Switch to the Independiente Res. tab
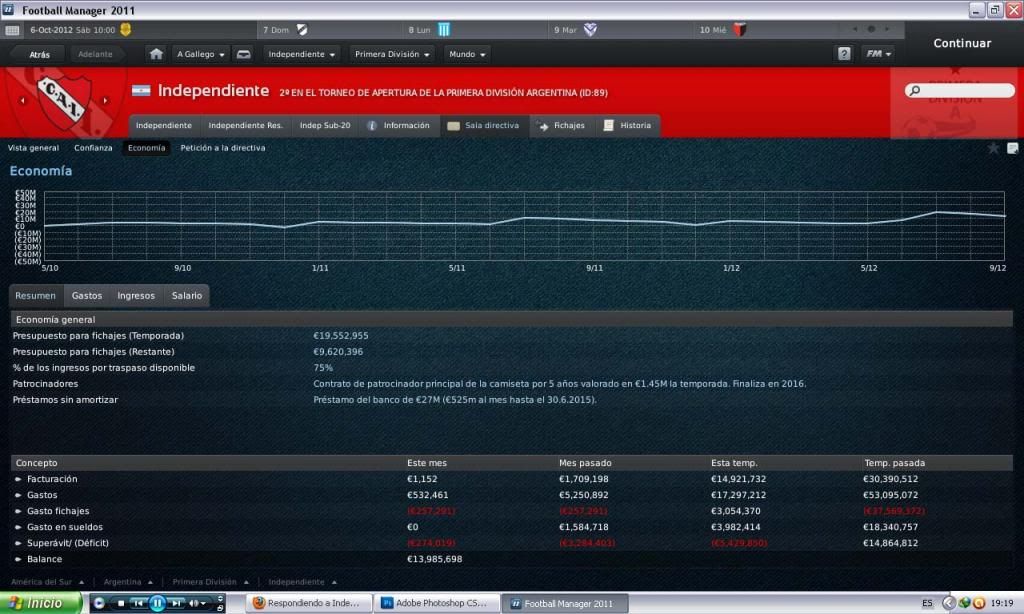1024x614 pixels. 246,125
